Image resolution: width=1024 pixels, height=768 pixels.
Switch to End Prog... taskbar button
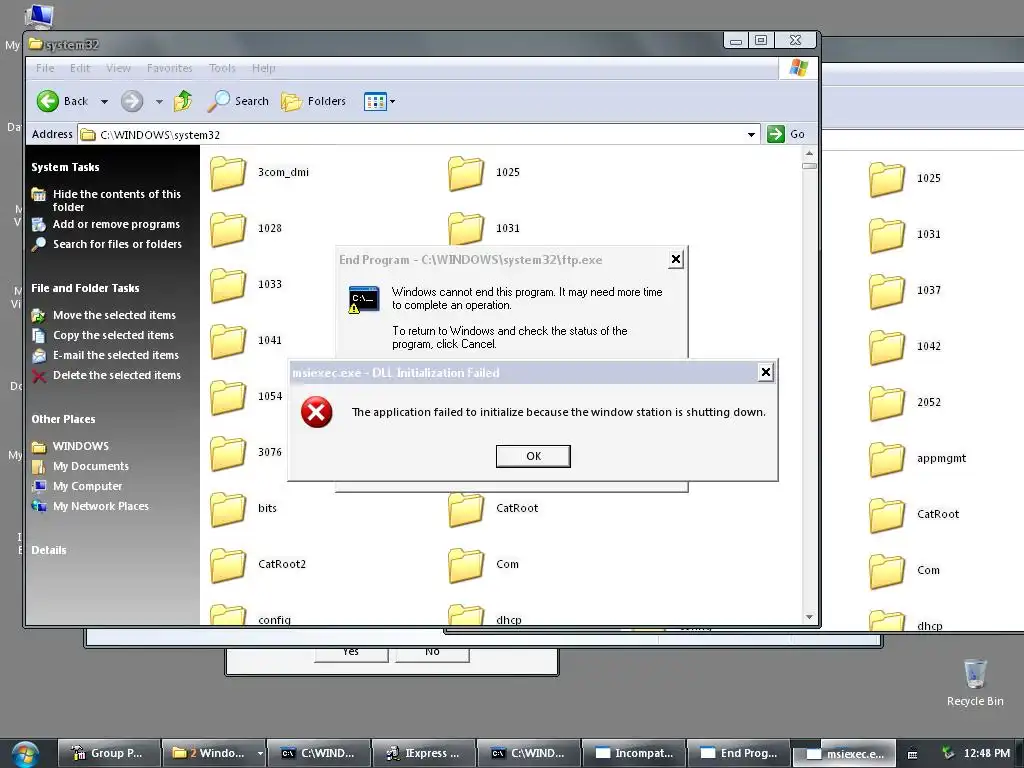pos(738,753)
